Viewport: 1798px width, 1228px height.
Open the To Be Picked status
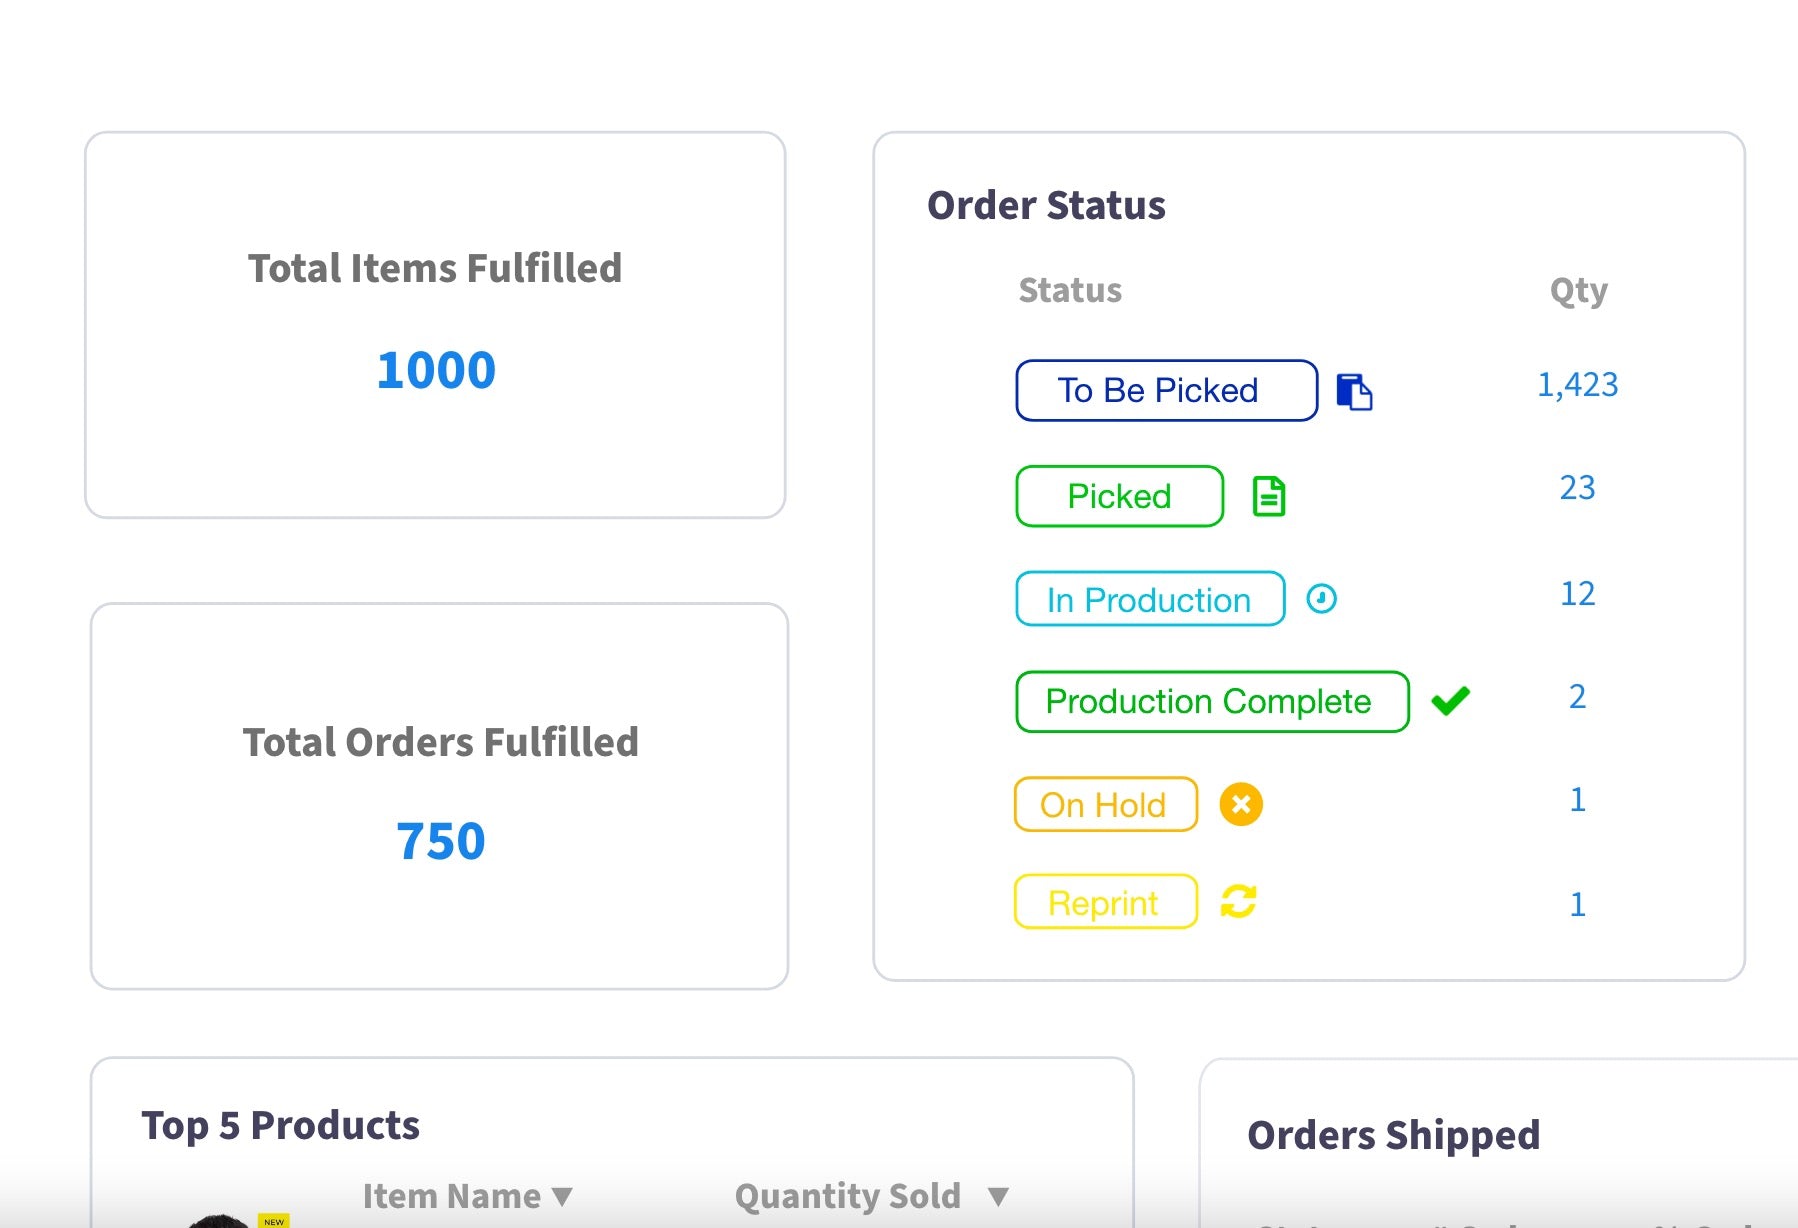pyautogui.click(x=1166, y=391)
